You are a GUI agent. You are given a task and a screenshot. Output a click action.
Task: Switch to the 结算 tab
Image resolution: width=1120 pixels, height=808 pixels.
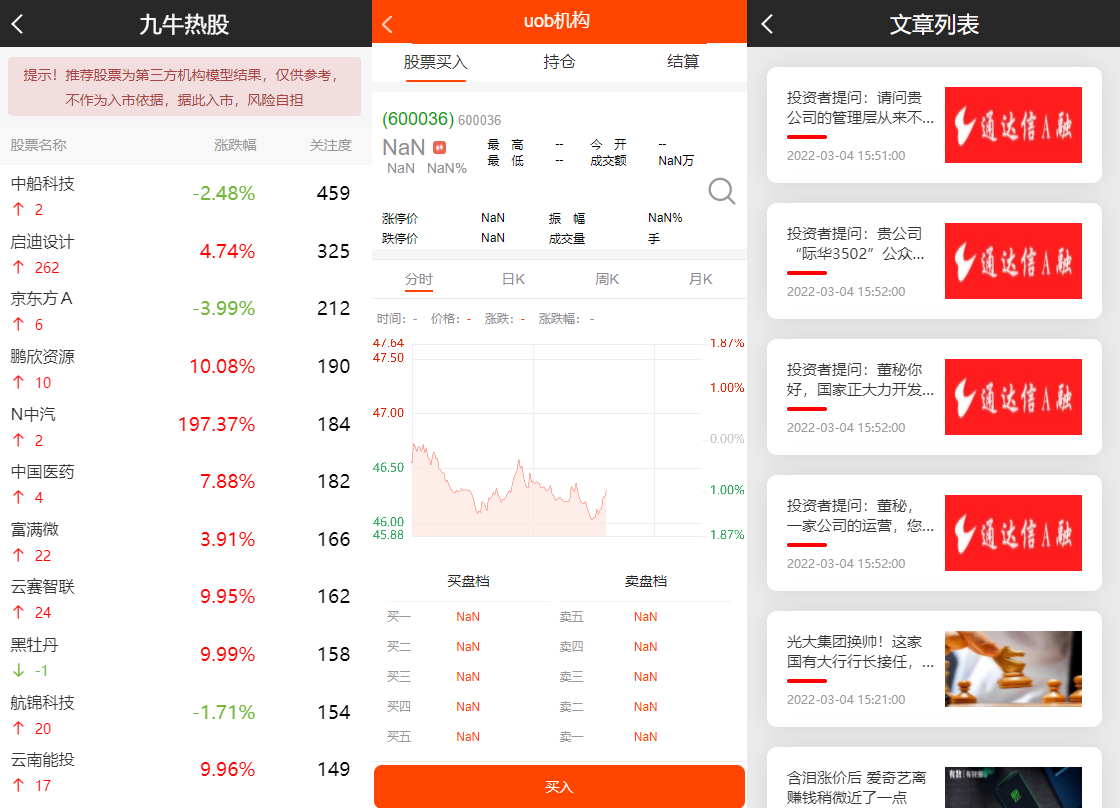683,62
